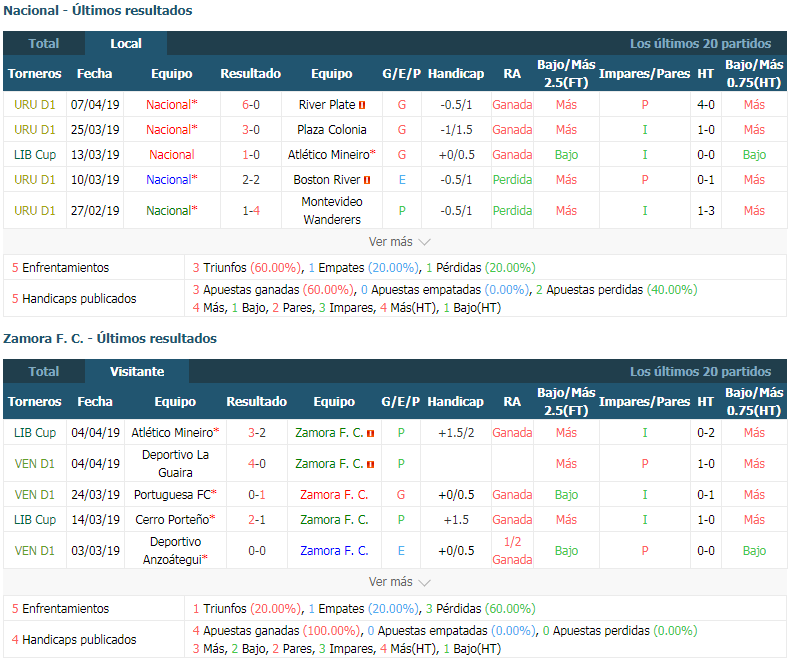Open the 2-2 result against Boston River
This screenshot has height=658, width=789.
pos(251,180)
